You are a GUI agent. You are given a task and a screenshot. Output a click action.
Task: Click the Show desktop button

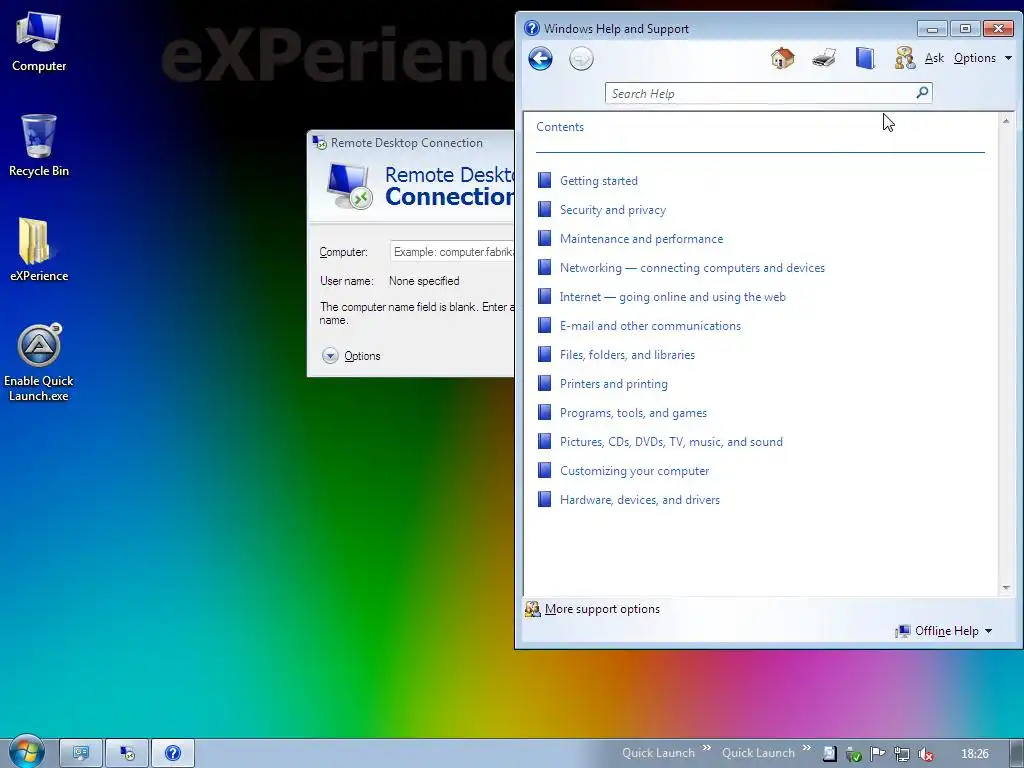[1017, 754]
